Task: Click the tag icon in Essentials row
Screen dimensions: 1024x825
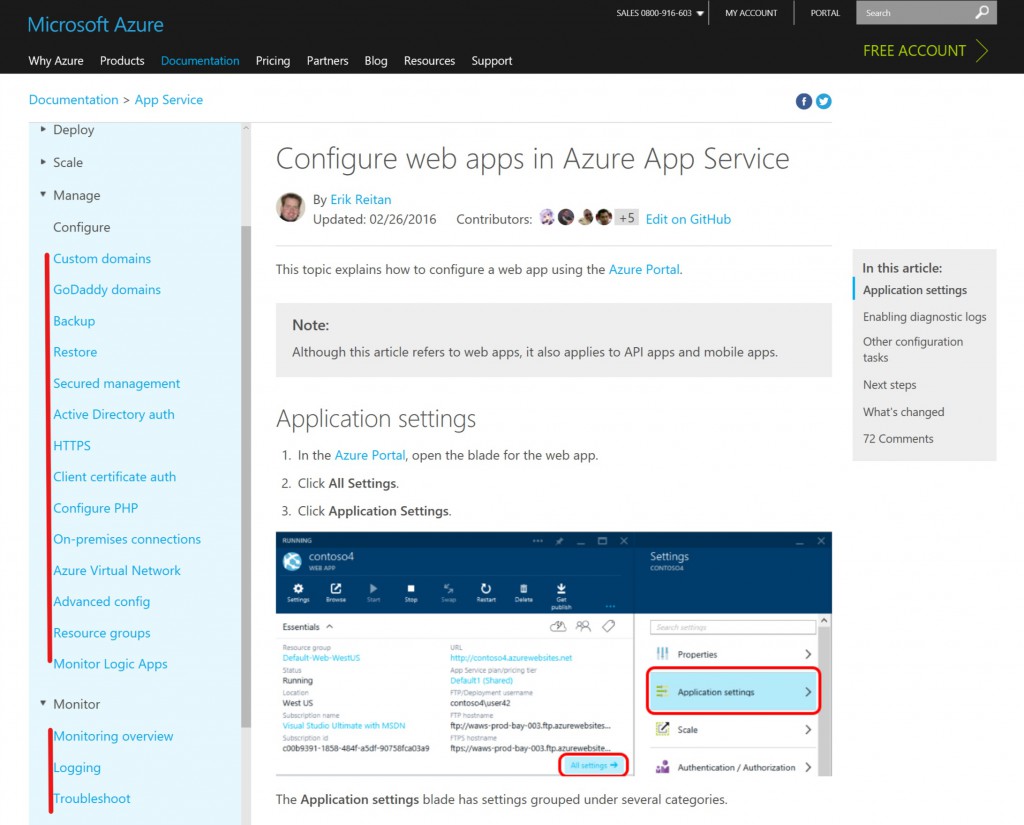Action: click(x=609, y=626)
